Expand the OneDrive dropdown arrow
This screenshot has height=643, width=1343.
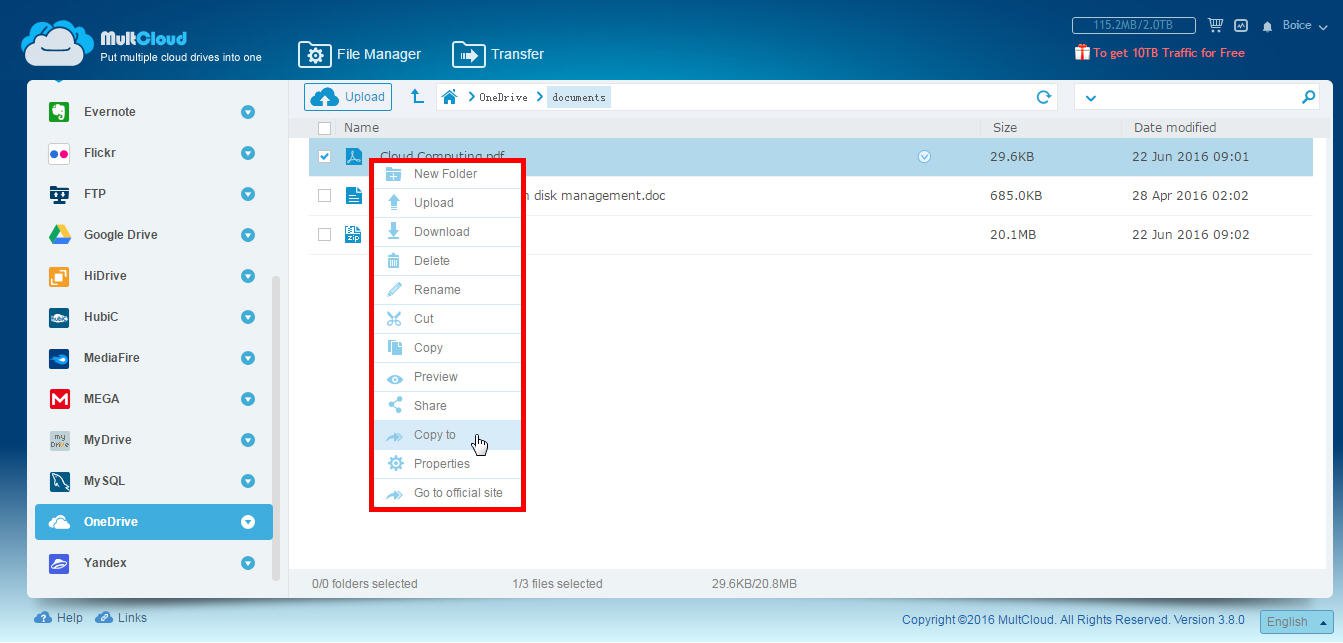coord(248,522)
